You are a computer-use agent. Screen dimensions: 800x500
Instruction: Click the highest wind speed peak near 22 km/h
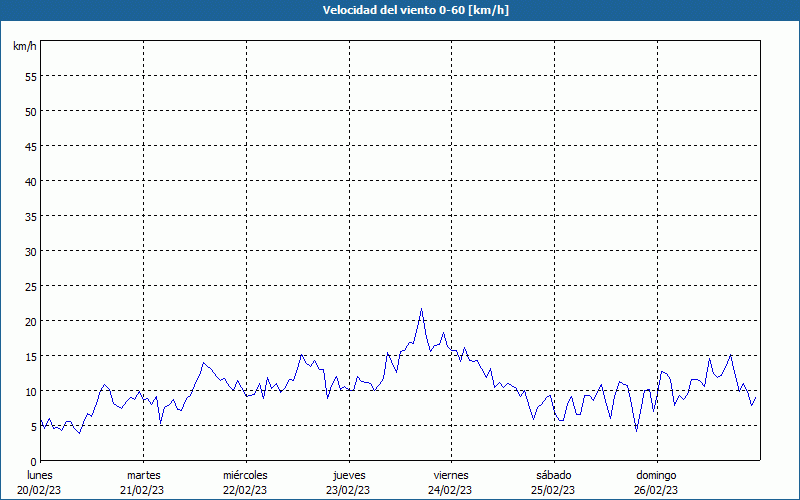tap(421, 309)
